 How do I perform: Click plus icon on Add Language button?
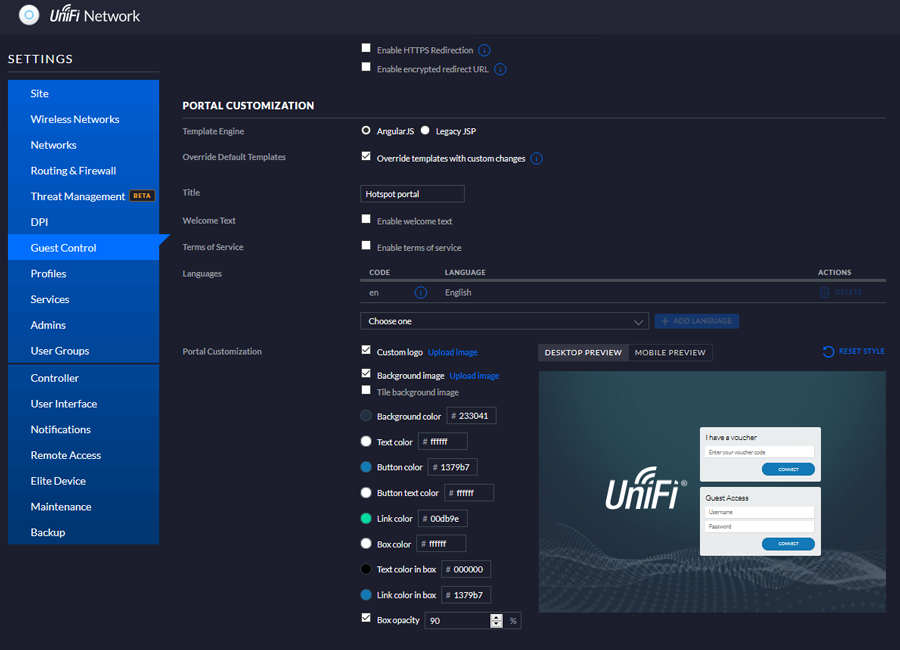click(666, 321)
